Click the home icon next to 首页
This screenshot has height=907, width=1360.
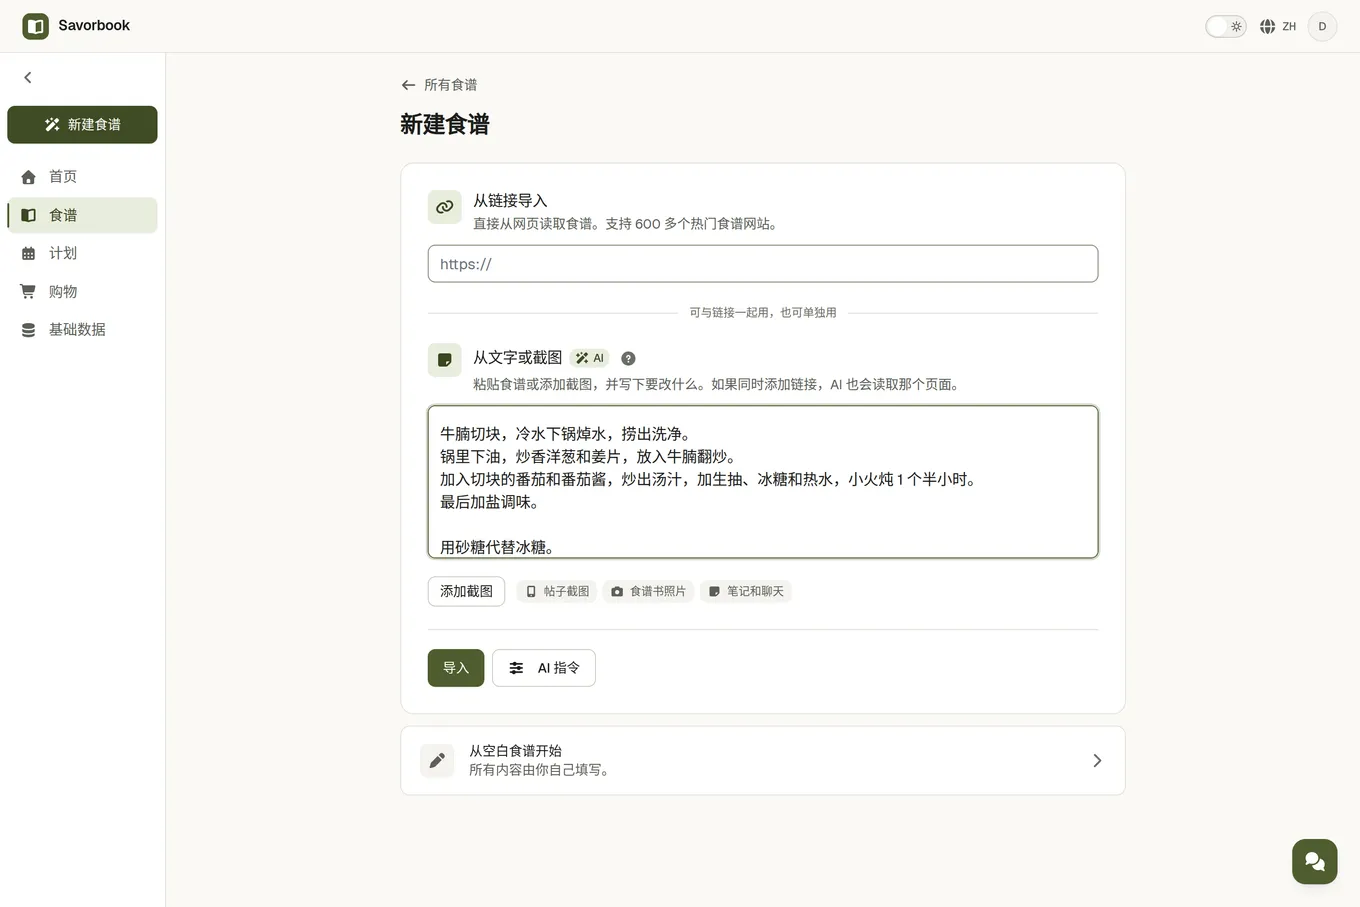pos(28,177)
